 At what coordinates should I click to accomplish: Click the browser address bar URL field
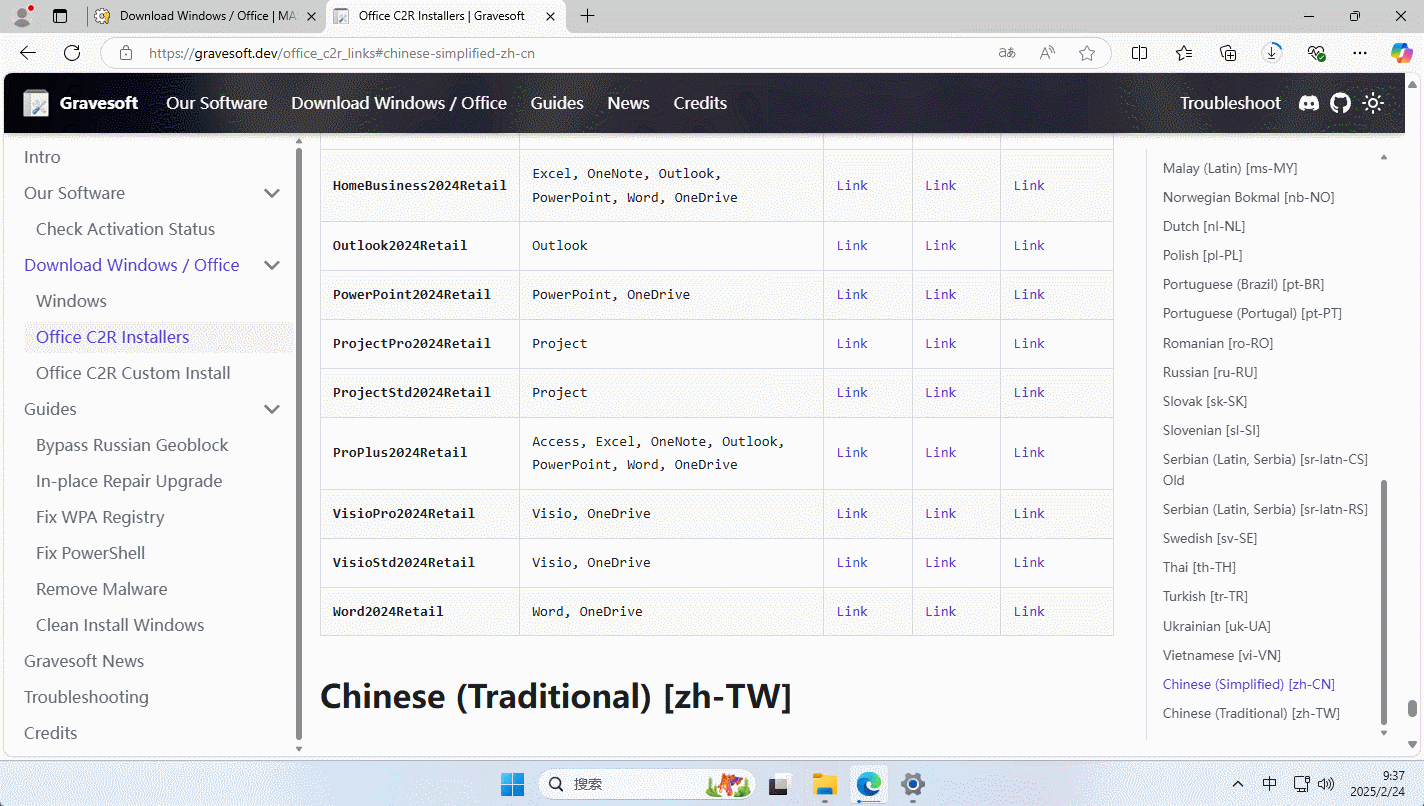tap(560, 53)
